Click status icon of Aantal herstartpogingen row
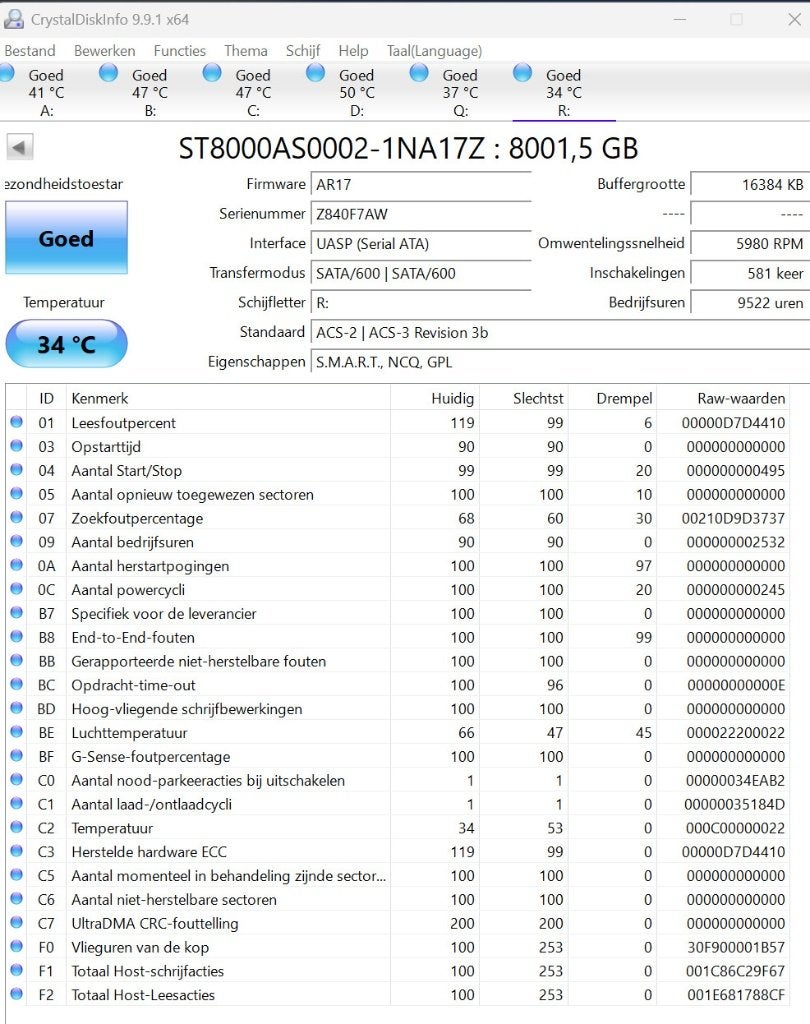810x1024 pixels. tap(16, 565)
